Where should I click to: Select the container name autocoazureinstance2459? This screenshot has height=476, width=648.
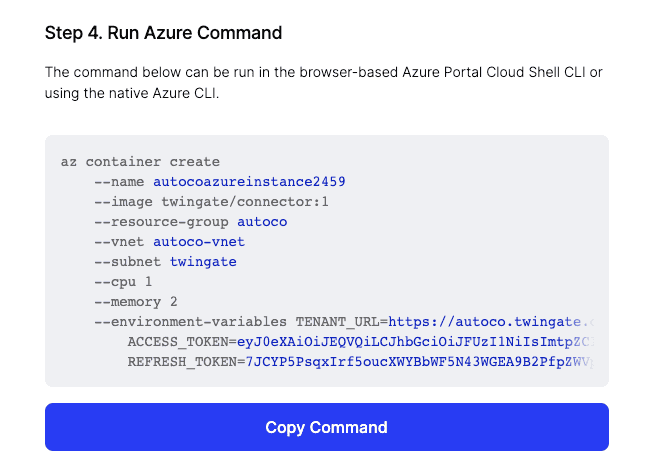(249, 182)
